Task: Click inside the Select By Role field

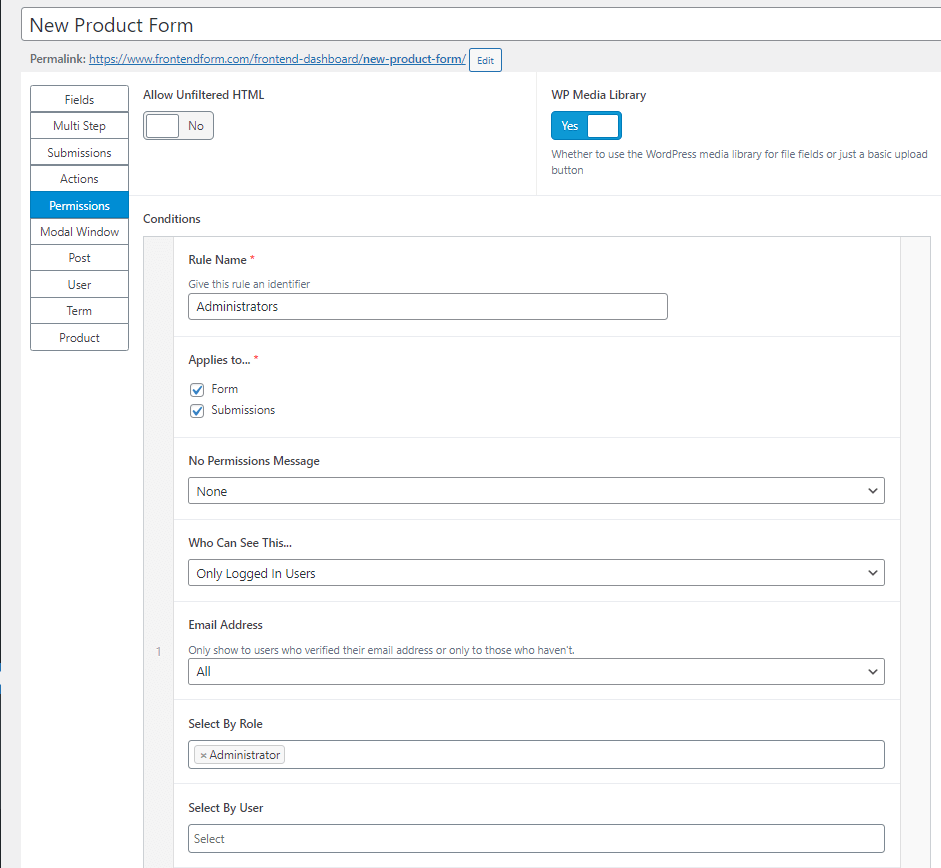Action: [536, 755]
